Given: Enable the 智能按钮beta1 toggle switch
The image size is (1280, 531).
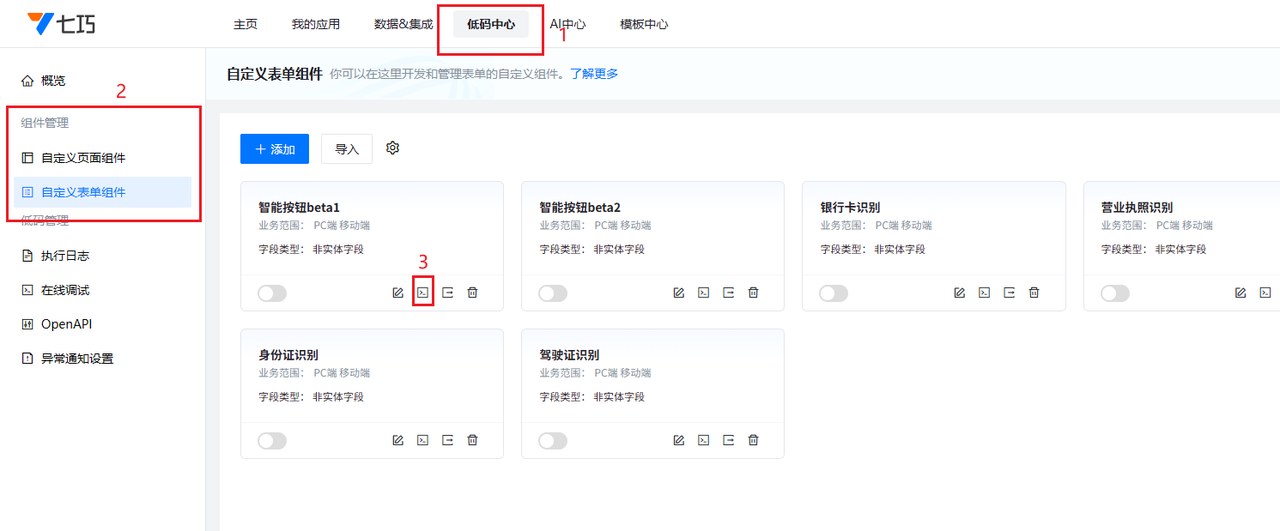Looking at the screenshot, I should 272,293.
